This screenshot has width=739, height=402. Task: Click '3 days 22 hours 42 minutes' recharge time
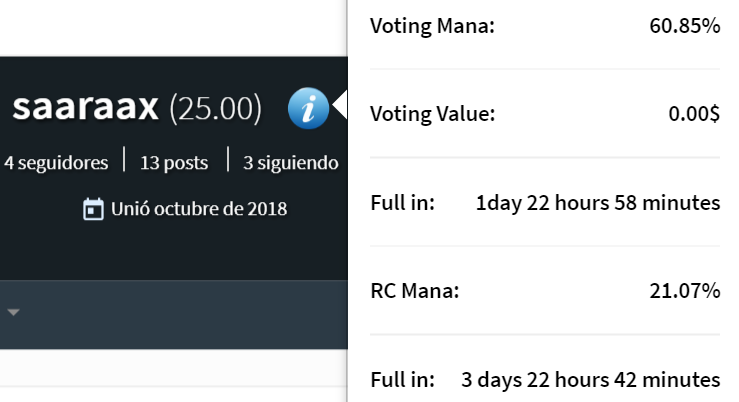click(x=590, y=380)
